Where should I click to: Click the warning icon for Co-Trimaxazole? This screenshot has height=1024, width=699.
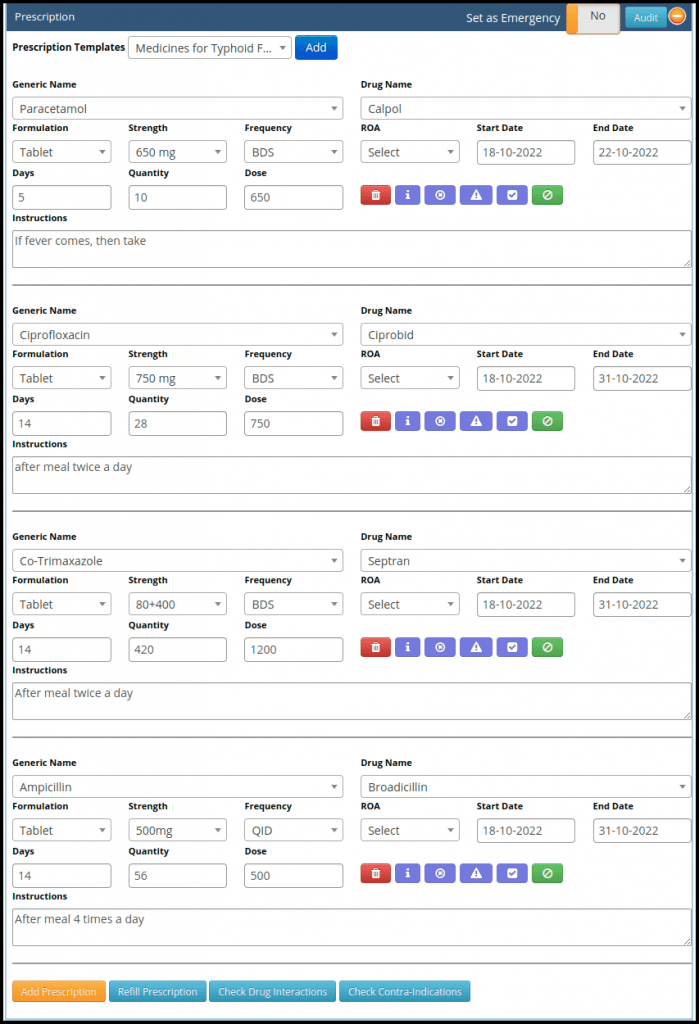pos(475,647)
